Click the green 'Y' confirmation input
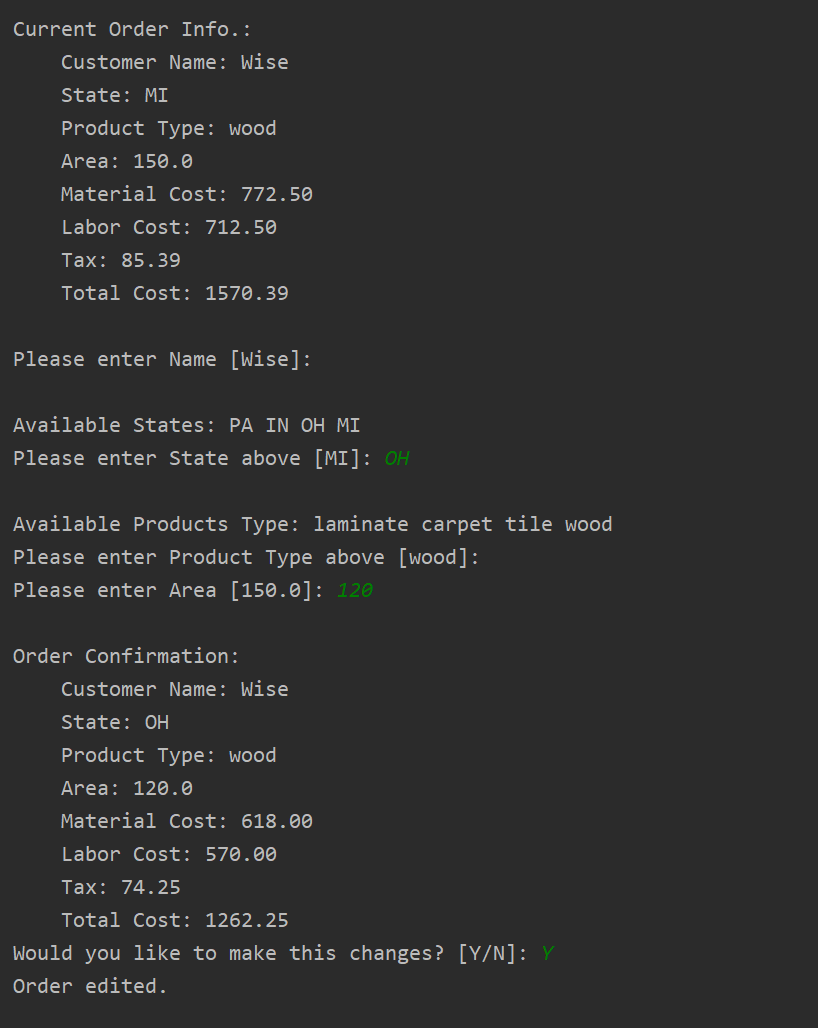This screenshot has height=1028, width=818. click(x=547, y=953)
